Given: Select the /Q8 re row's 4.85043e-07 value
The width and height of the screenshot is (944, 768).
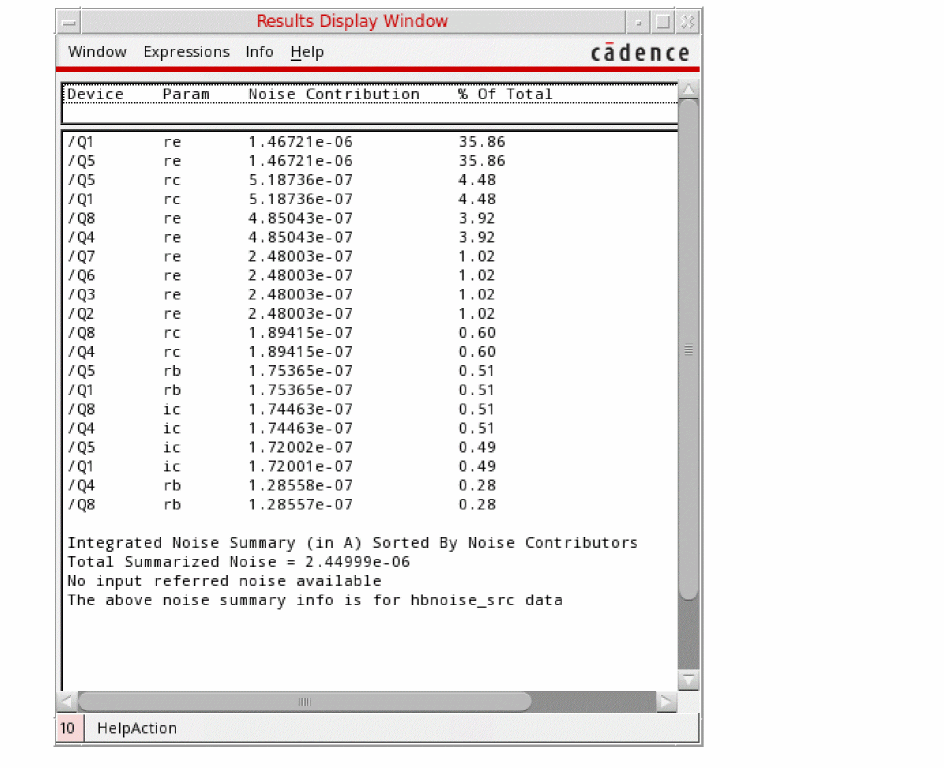Looking at the screenshot, I should [x=300, y=218].
